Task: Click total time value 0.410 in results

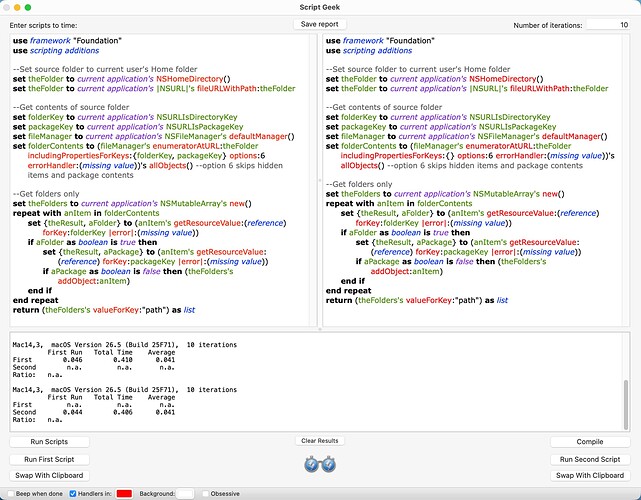Action: [x=123, y=360]
